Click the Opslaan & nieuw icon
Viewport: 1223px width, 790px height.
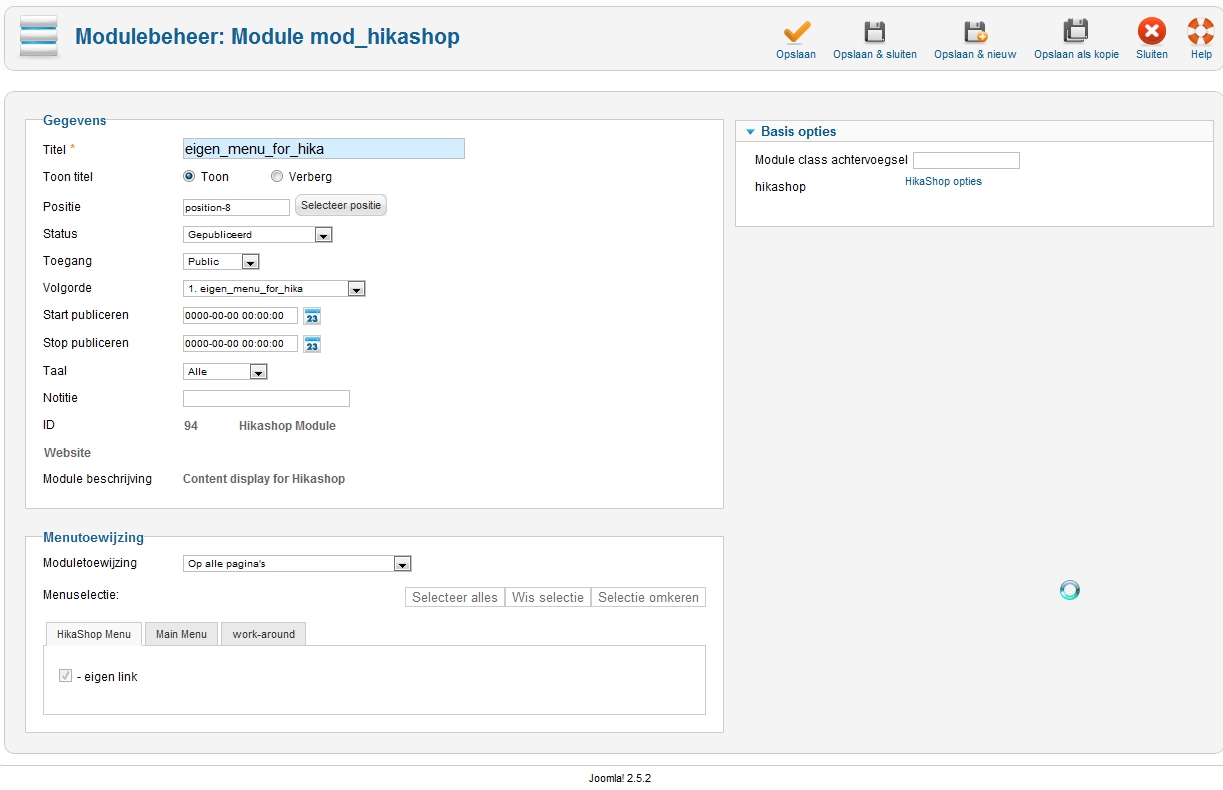click(x=975, y=33)
